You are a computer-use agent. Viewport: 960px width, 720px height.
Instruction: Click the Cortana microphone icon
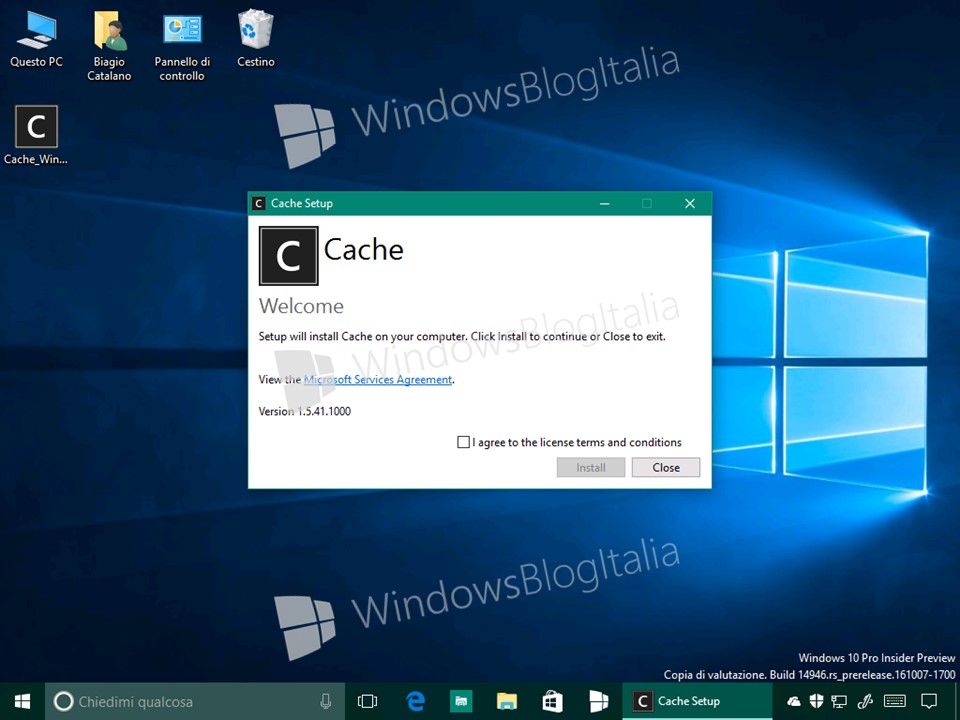point(326,702)
